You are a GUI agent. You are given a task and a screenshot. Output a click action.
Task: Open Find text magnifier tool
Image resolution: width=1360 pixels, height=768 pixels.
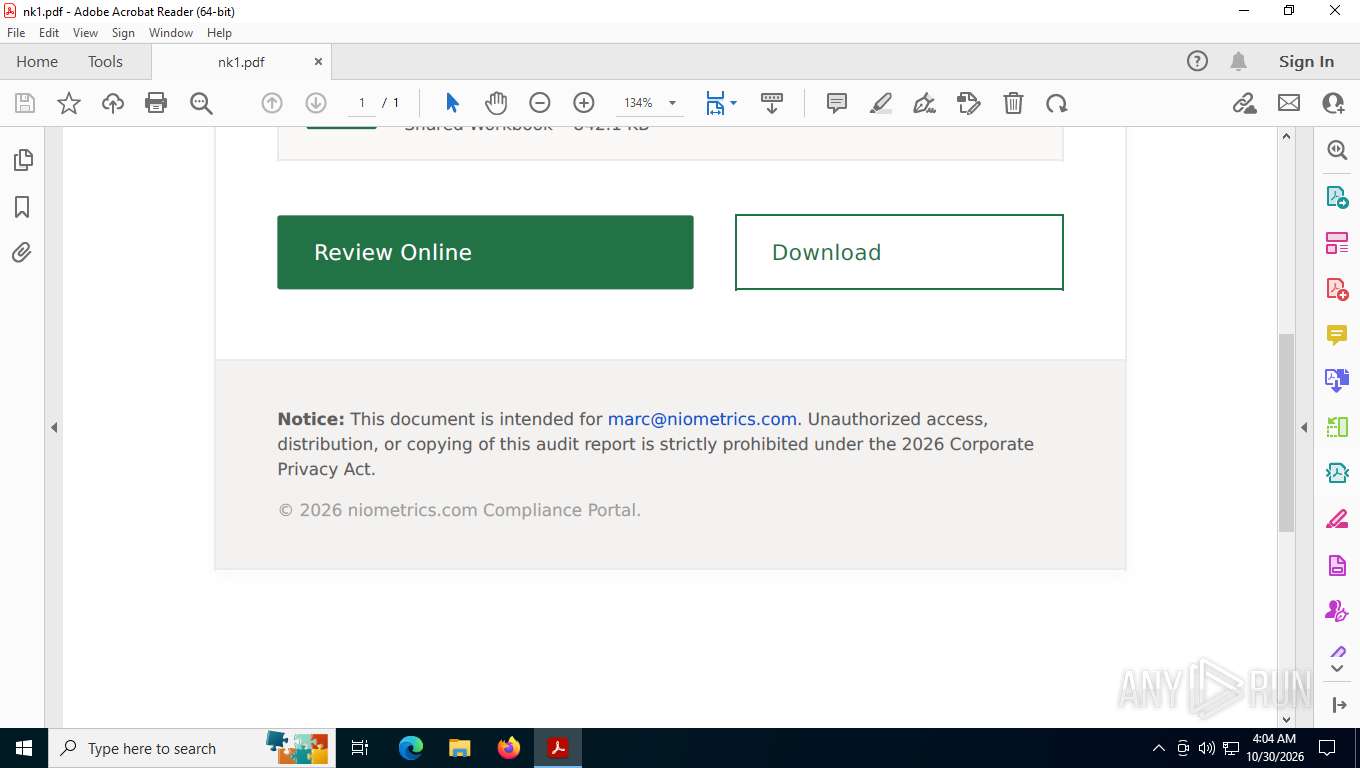201,103
